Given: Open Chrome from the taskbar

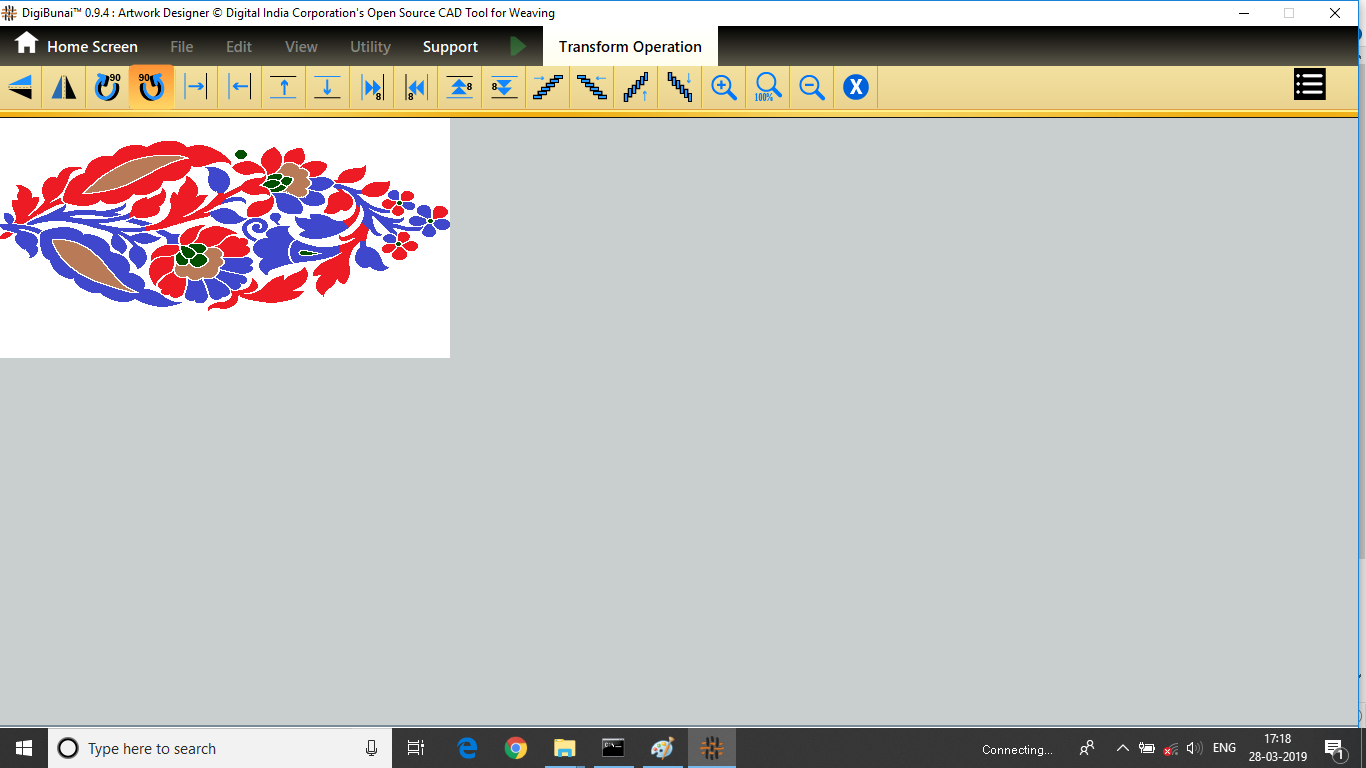Looking at the screenshot, I should tap(516, 748).
